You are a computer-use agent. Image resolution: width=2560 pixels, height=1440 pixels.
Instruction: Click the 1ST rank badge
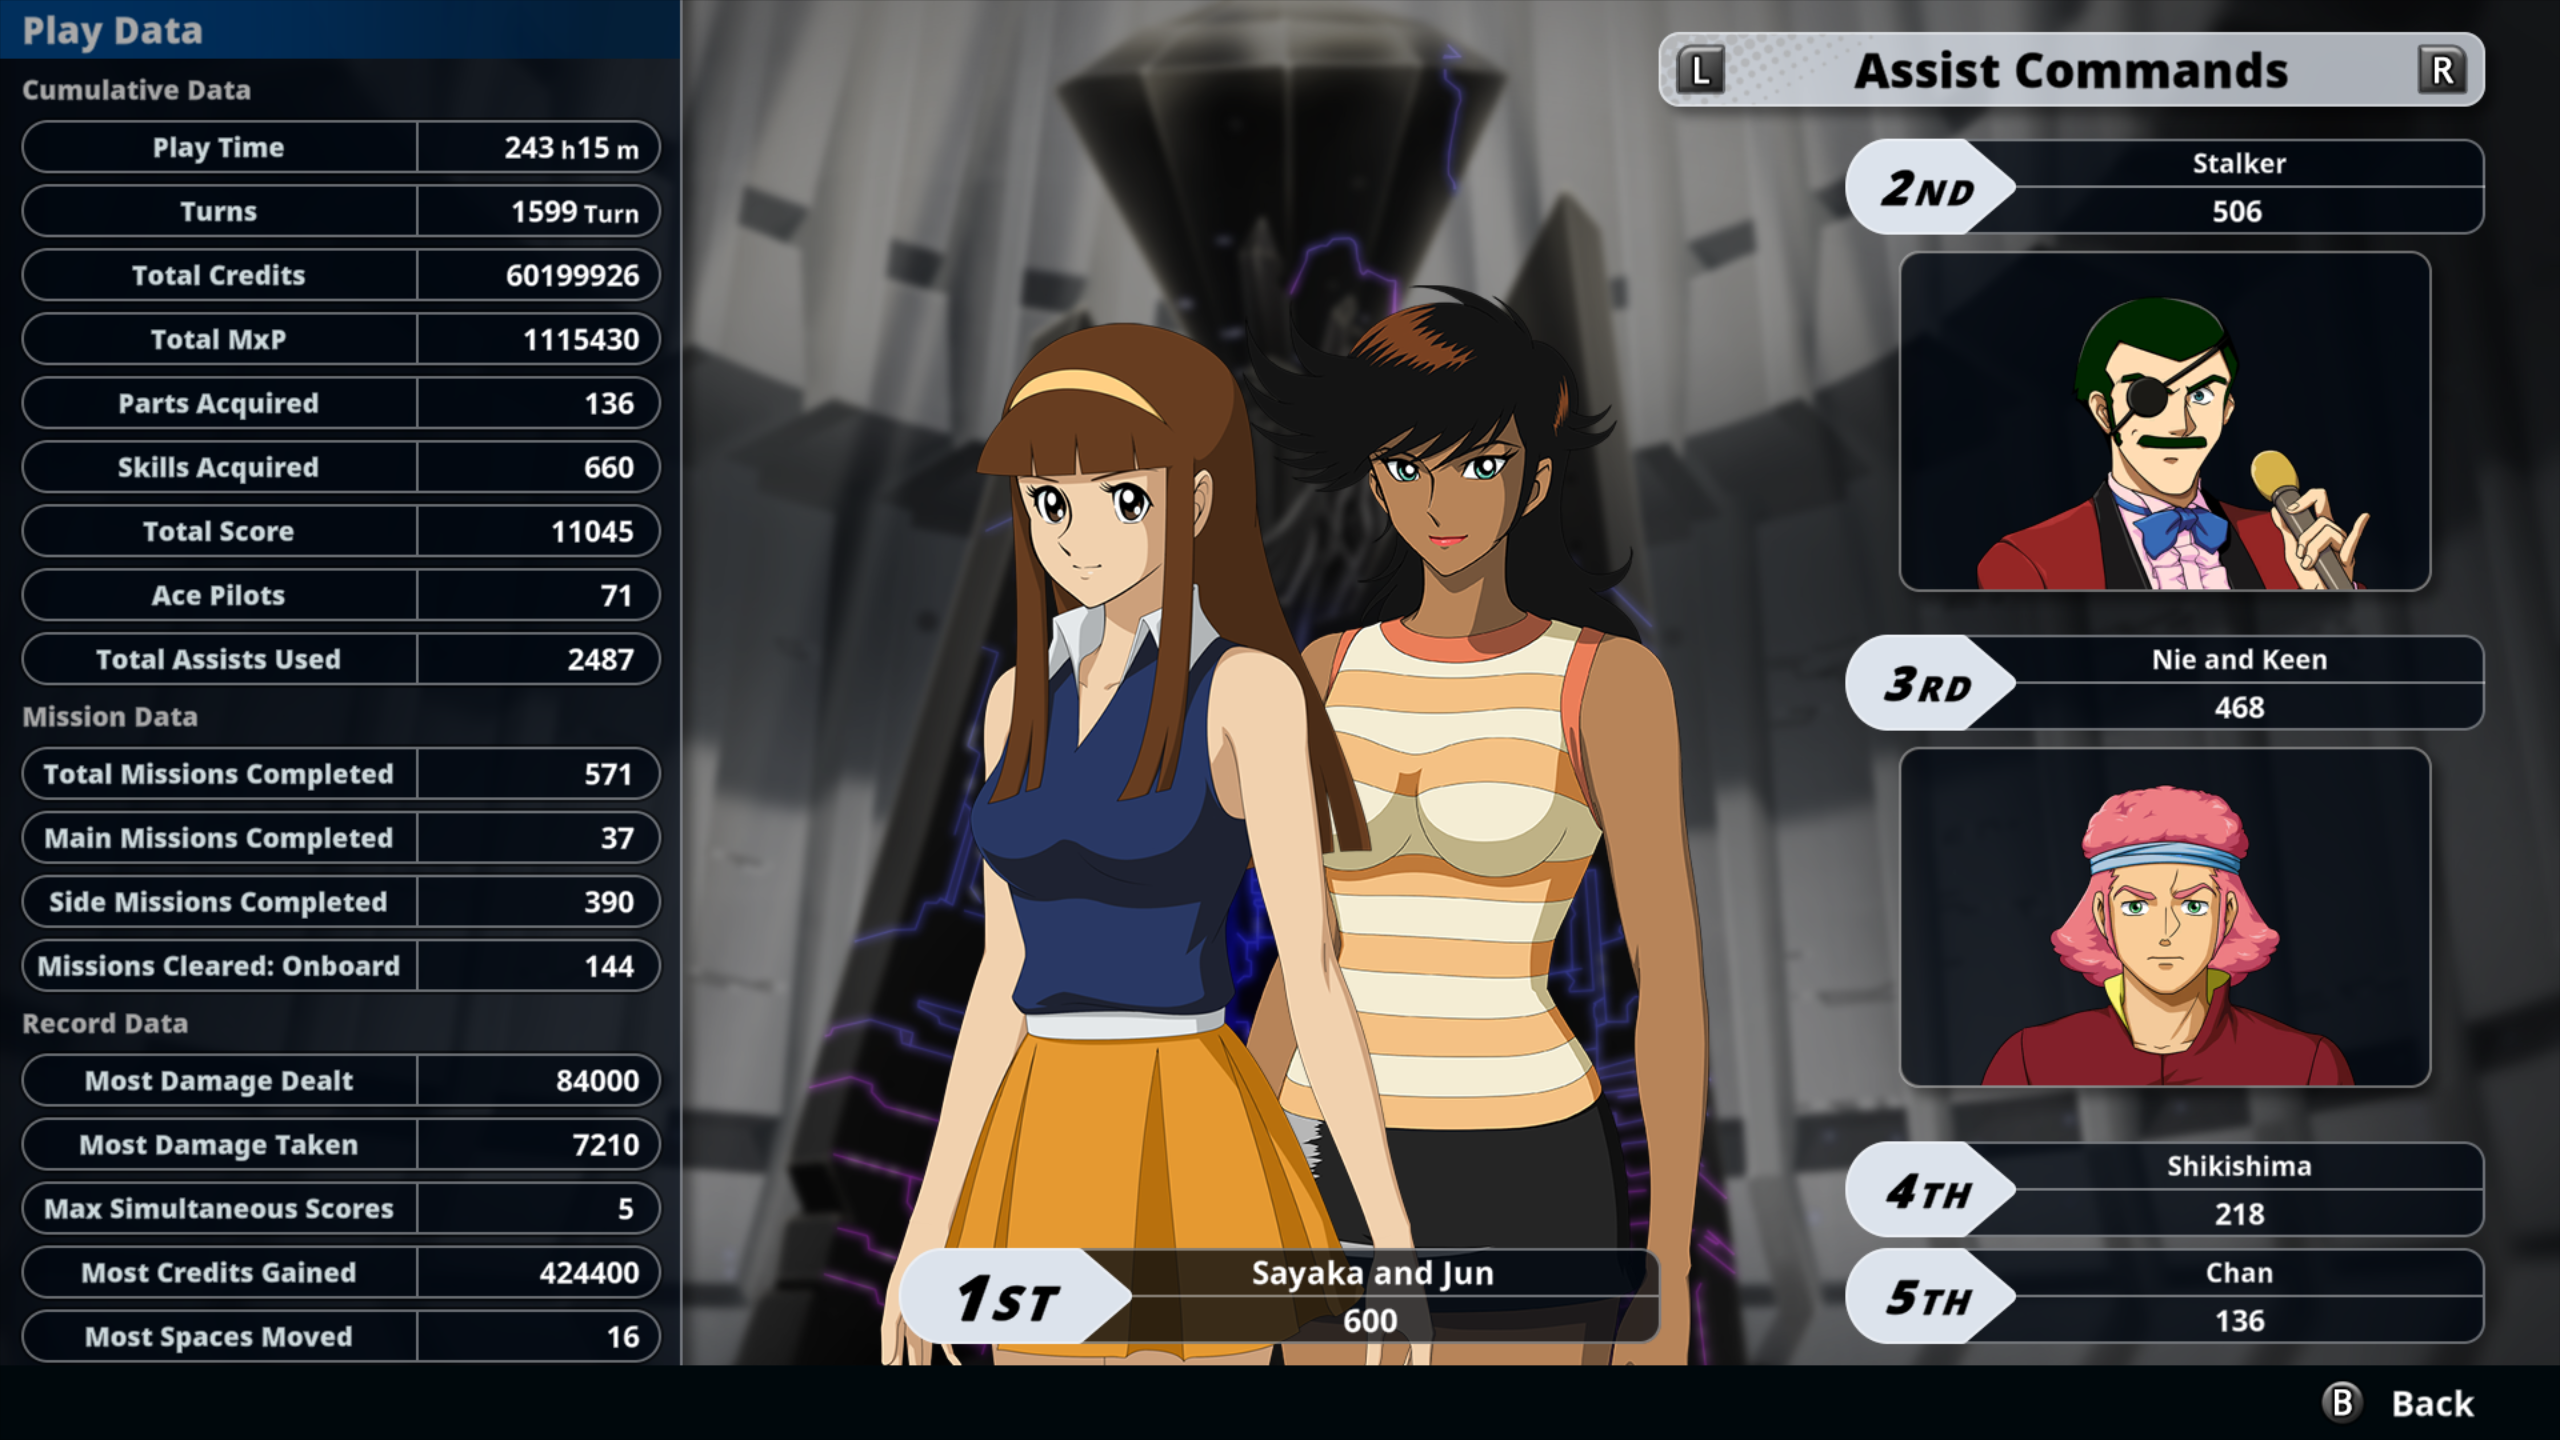1007,1297
